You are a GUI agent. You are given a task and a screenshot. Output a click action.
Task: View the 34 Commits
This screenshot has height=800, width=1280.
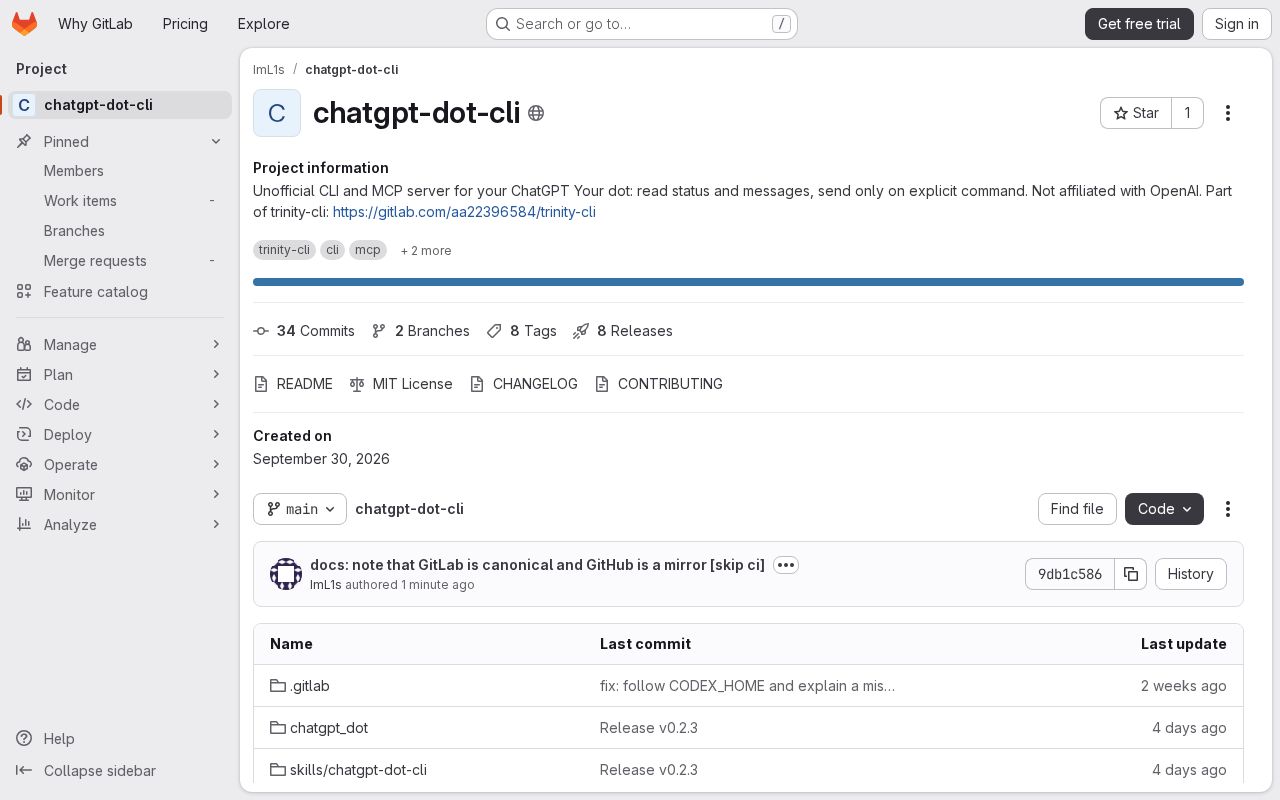pos(304,331)
